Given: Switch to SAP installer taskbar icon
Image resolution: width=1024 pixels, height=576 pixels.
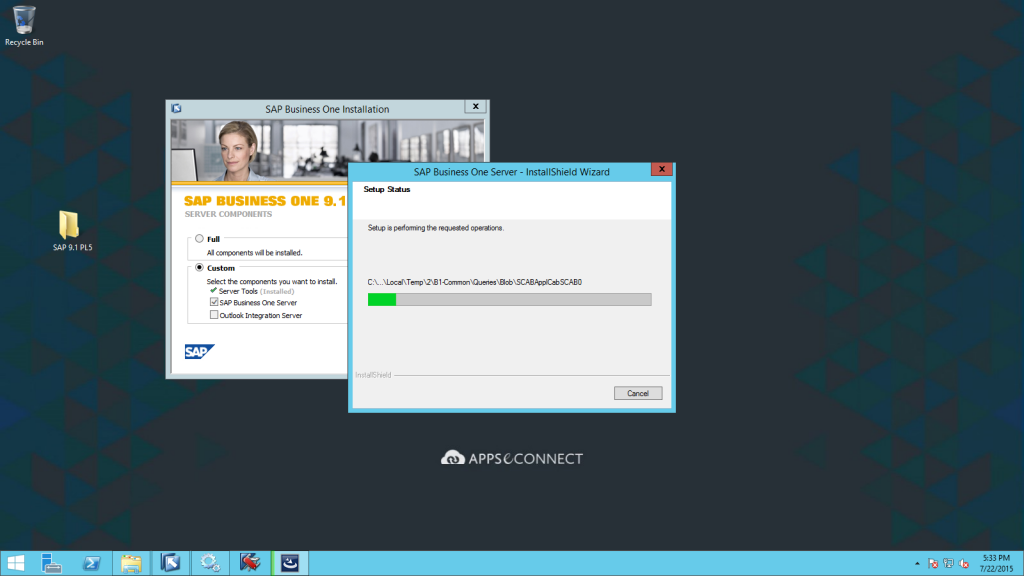Looking at the screenshot, I should (x=170, y=563).
